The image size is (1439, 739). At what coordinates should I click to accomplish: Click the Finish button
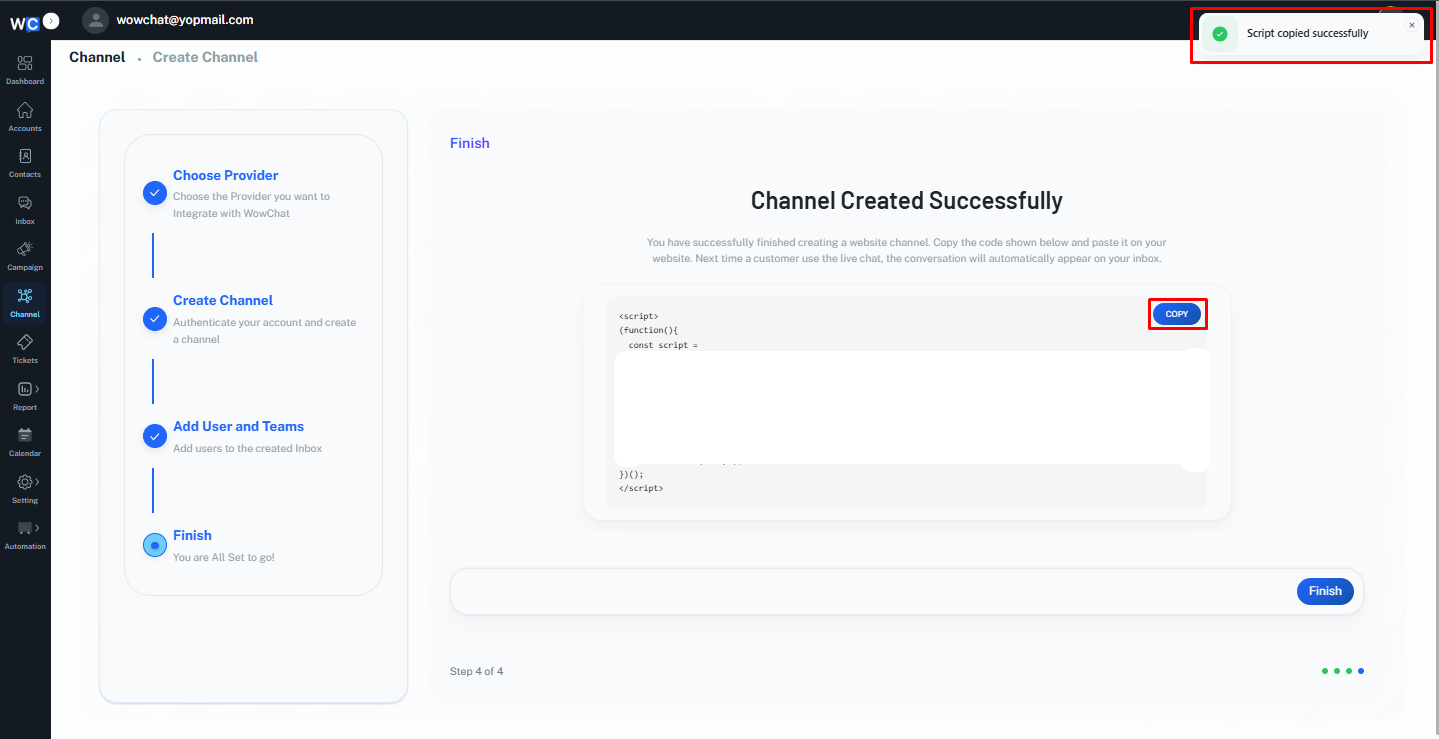click(1325, 591)
